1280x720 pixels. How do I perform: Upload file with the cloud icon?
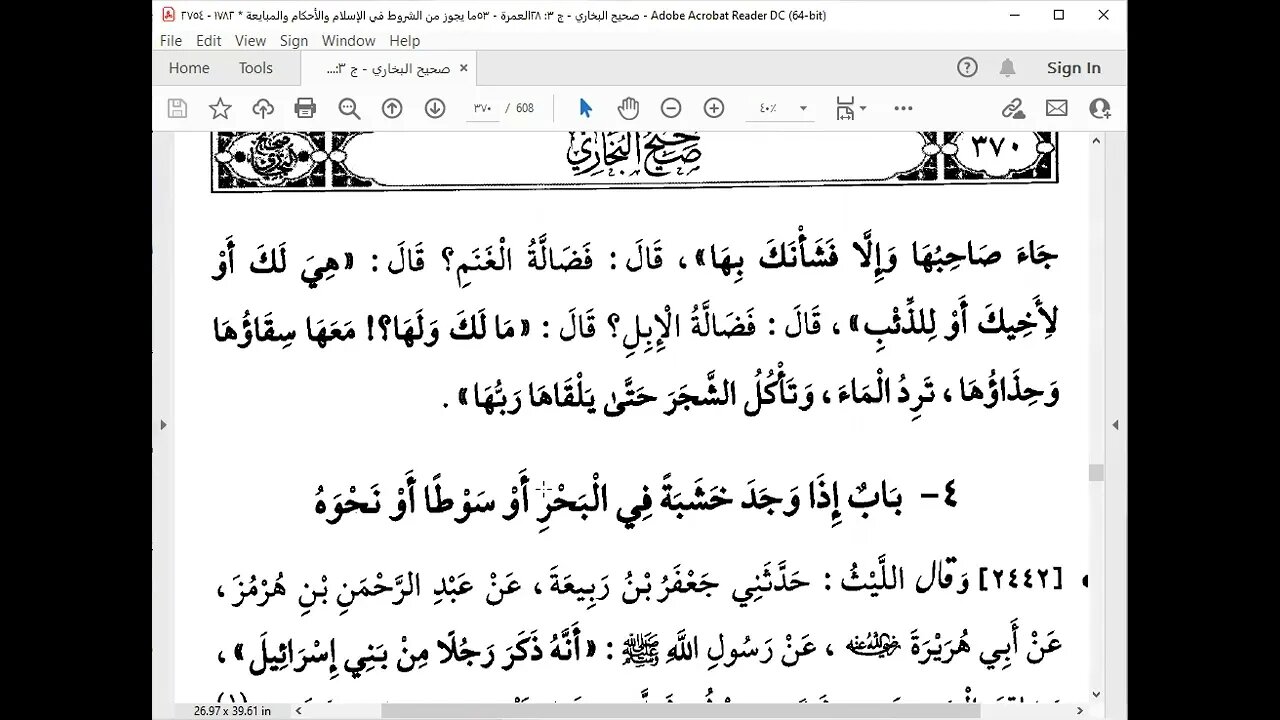coord(263,108)
